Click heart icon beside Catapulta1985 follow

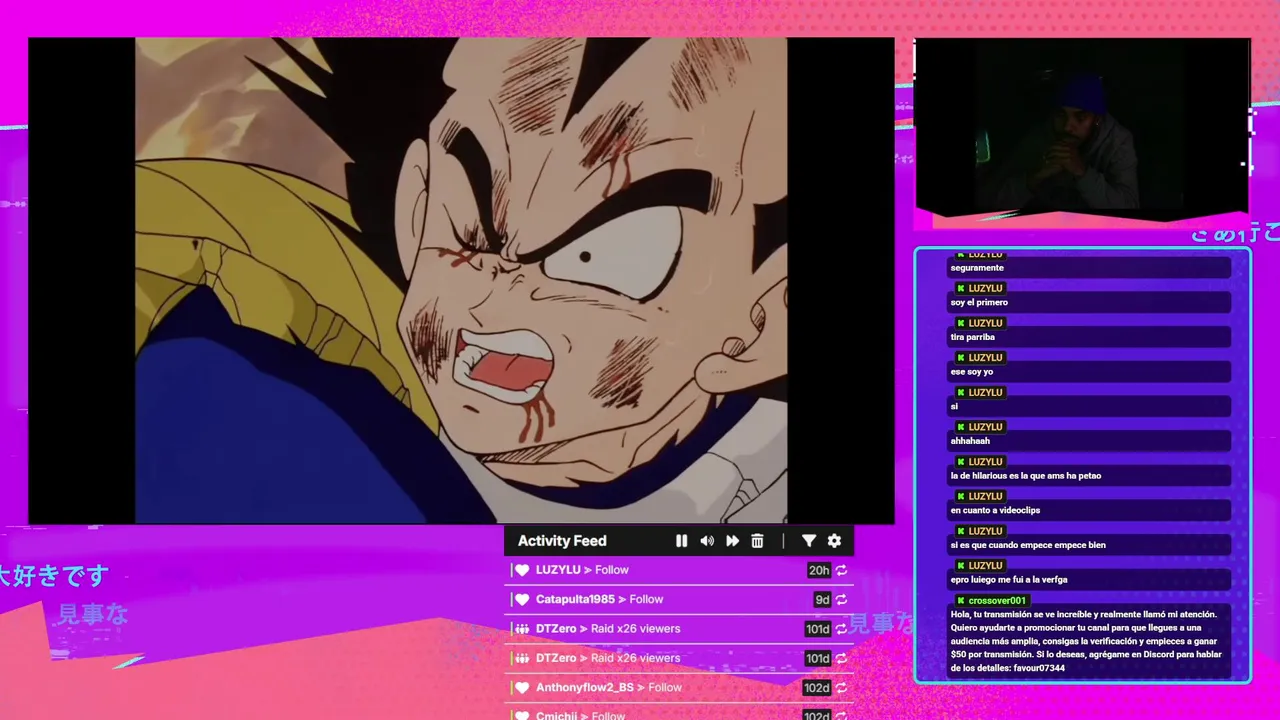pos(522,599)
